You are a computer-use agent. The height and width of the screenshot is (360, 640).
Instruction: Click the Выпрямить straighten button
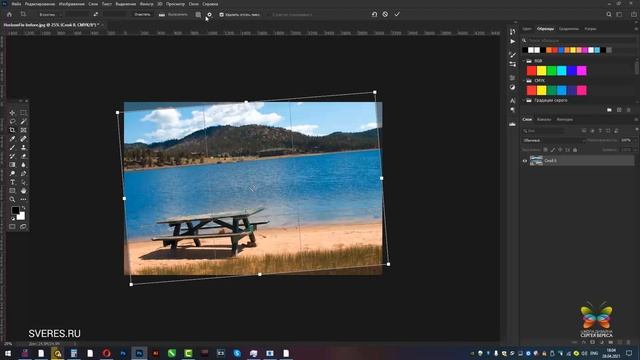(x=173, y=14)
